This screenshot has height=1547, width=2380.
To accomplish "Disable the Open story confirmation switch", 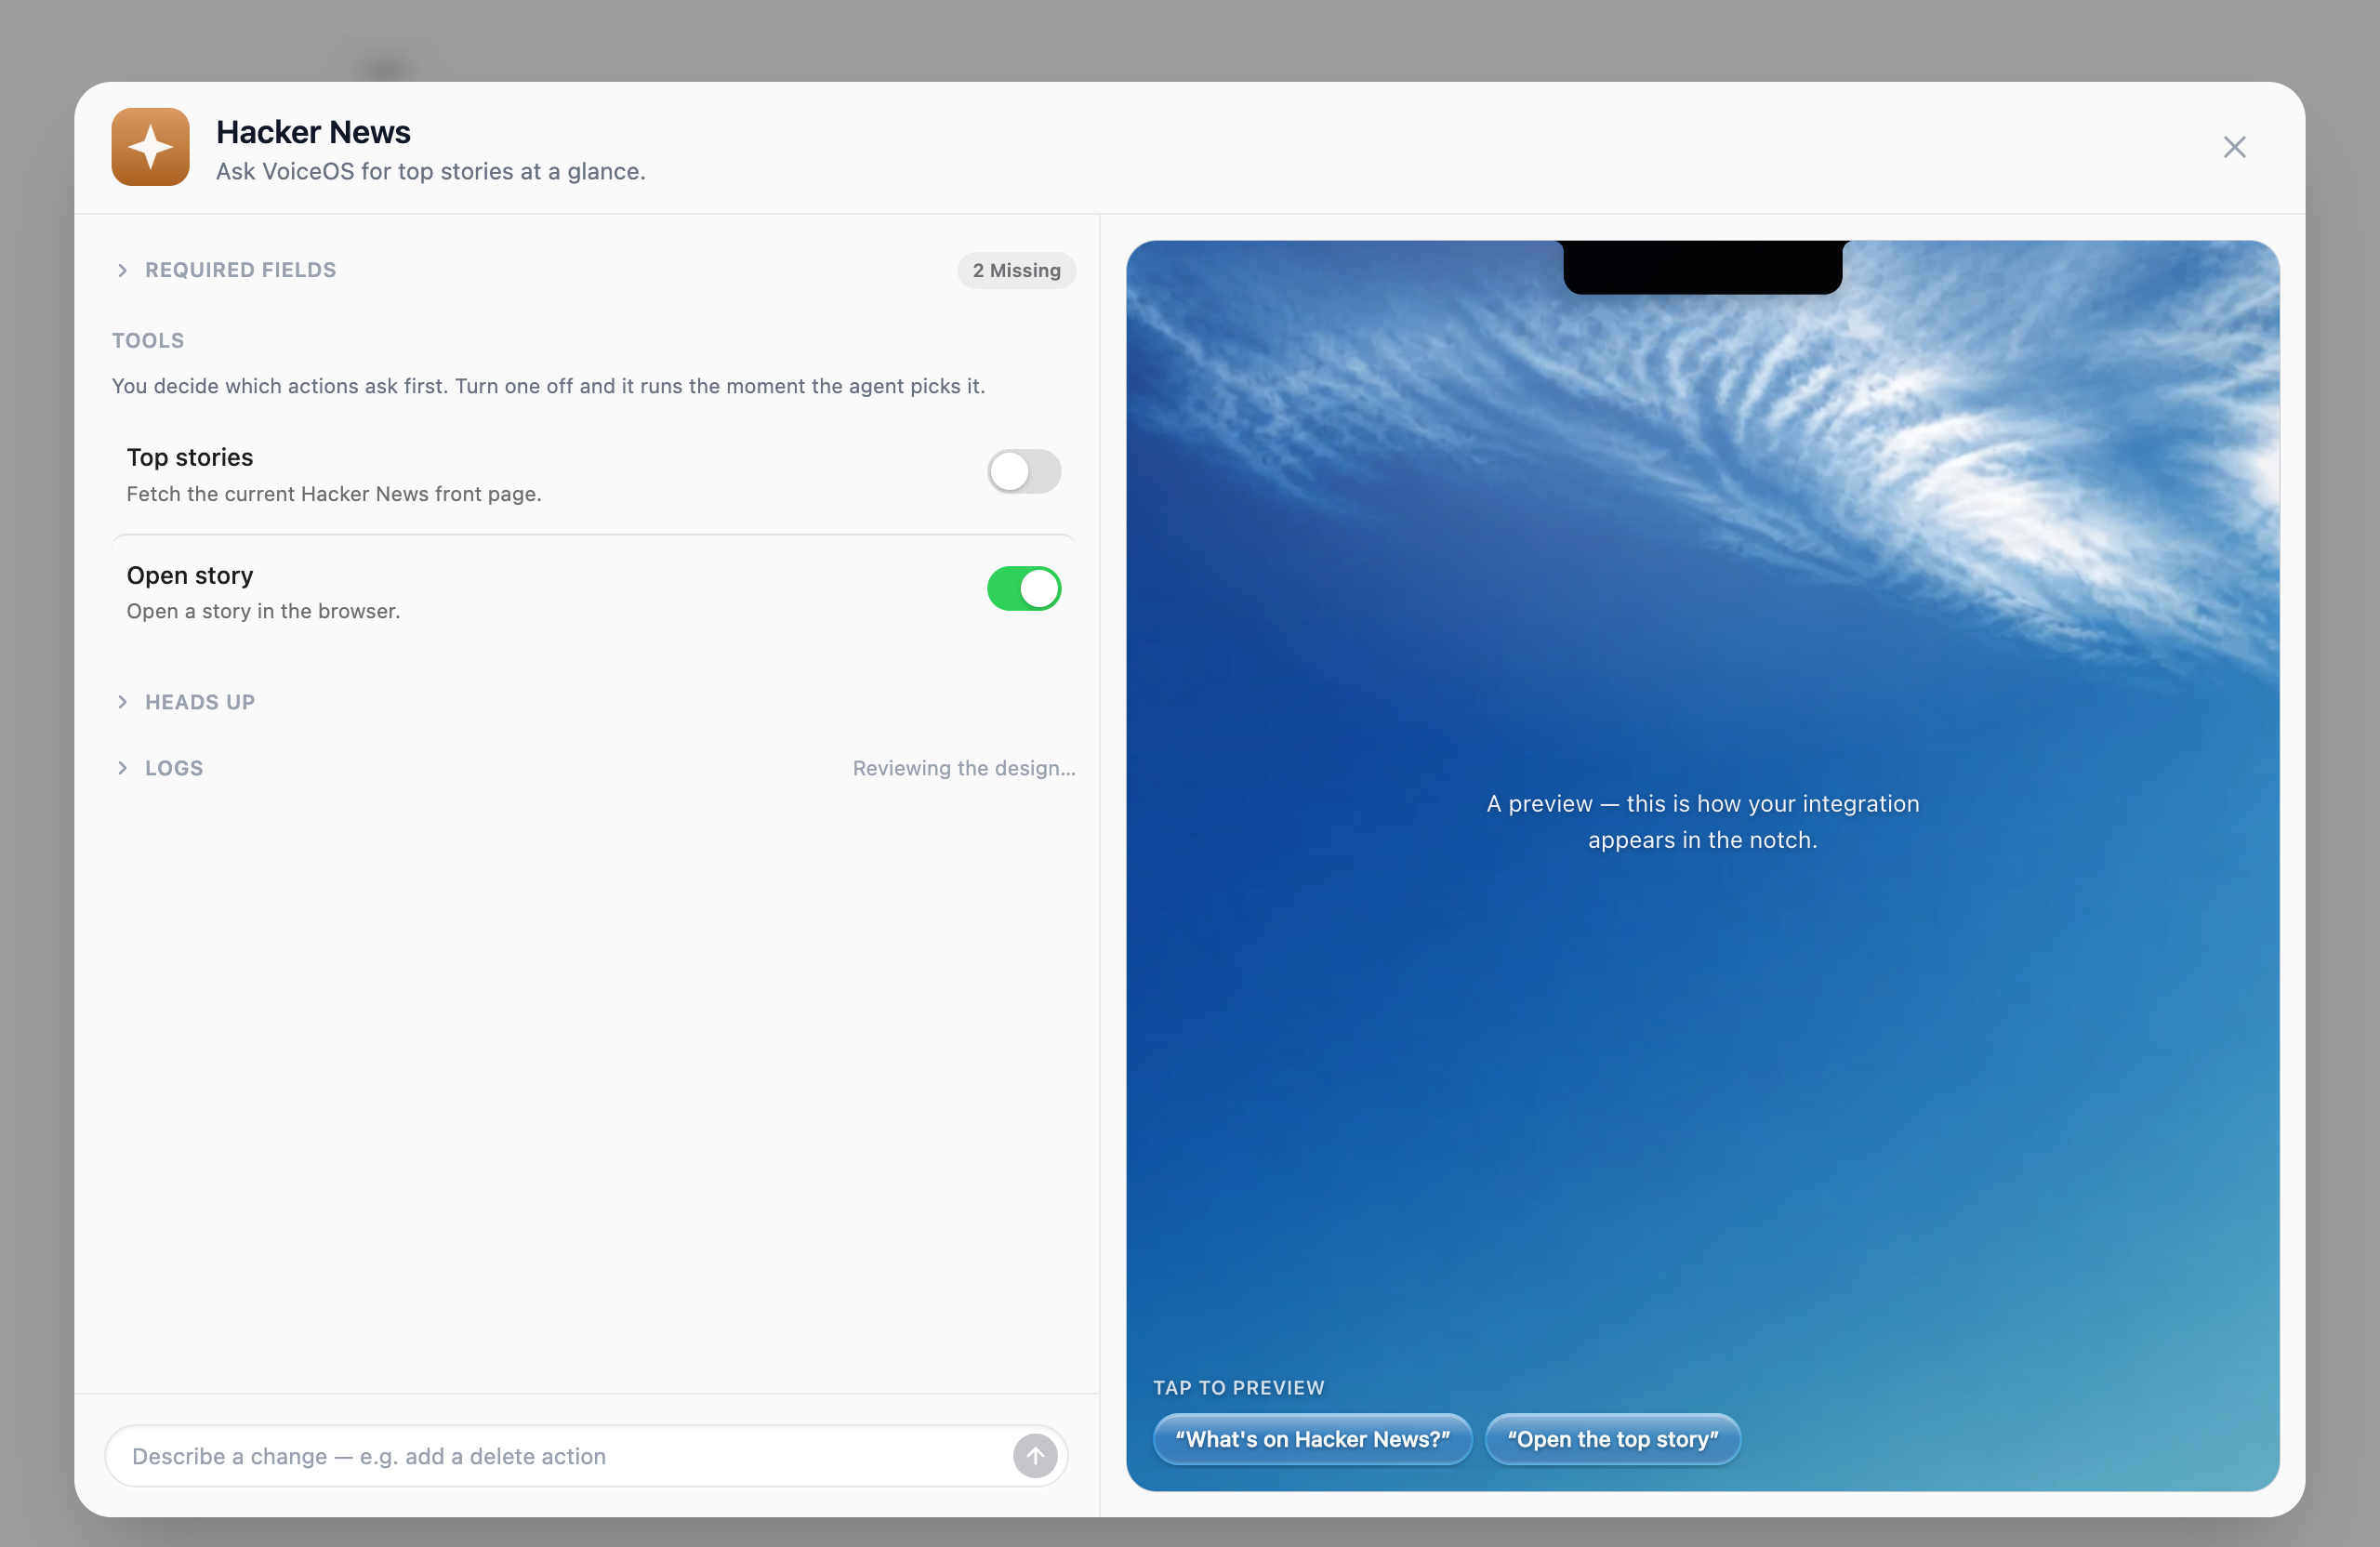I will (x=1023, y=588).
